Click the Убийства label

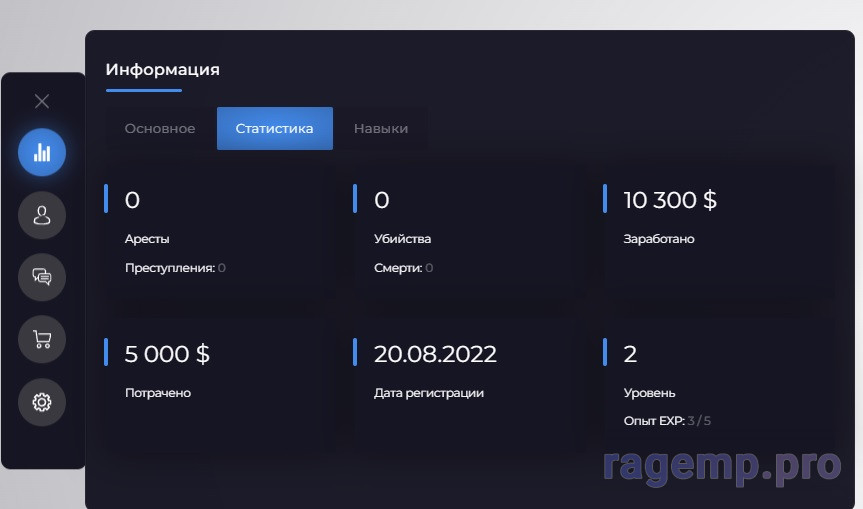click(402, 239)
